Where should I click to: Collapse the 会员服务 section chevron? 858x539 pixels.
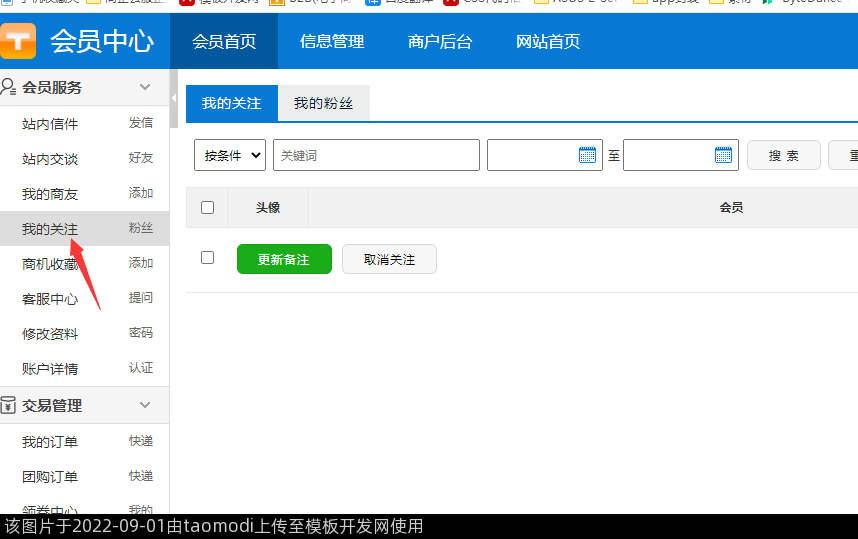pos(145,87)
